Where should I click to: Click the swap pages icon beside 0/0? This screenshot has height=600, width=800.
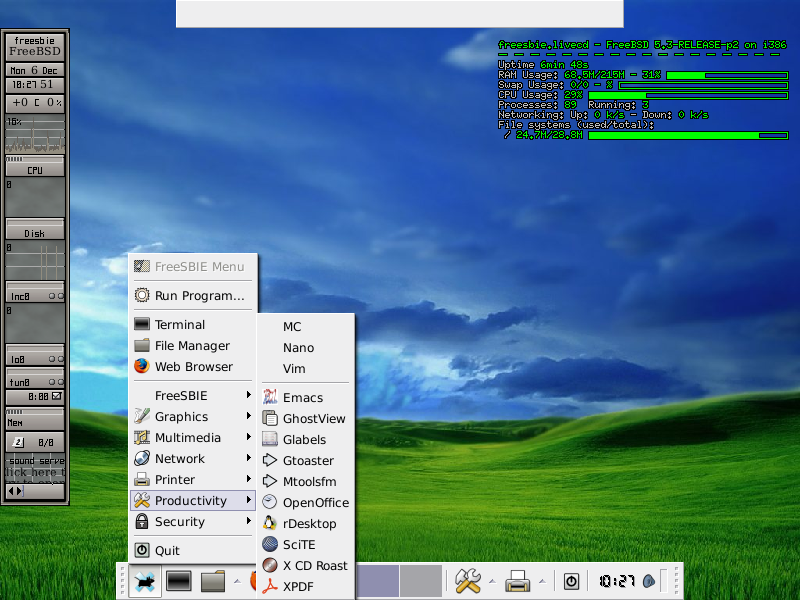point(18,442)
